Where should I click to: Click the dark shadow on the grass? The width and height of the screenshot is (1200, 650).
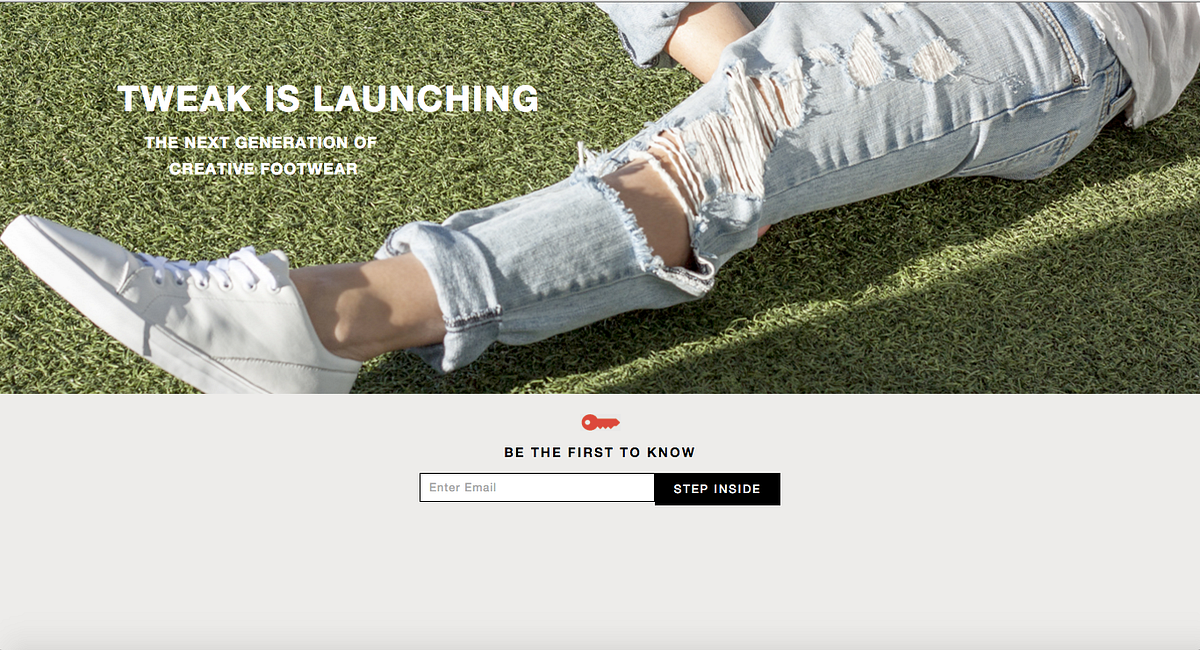point(800,330)
